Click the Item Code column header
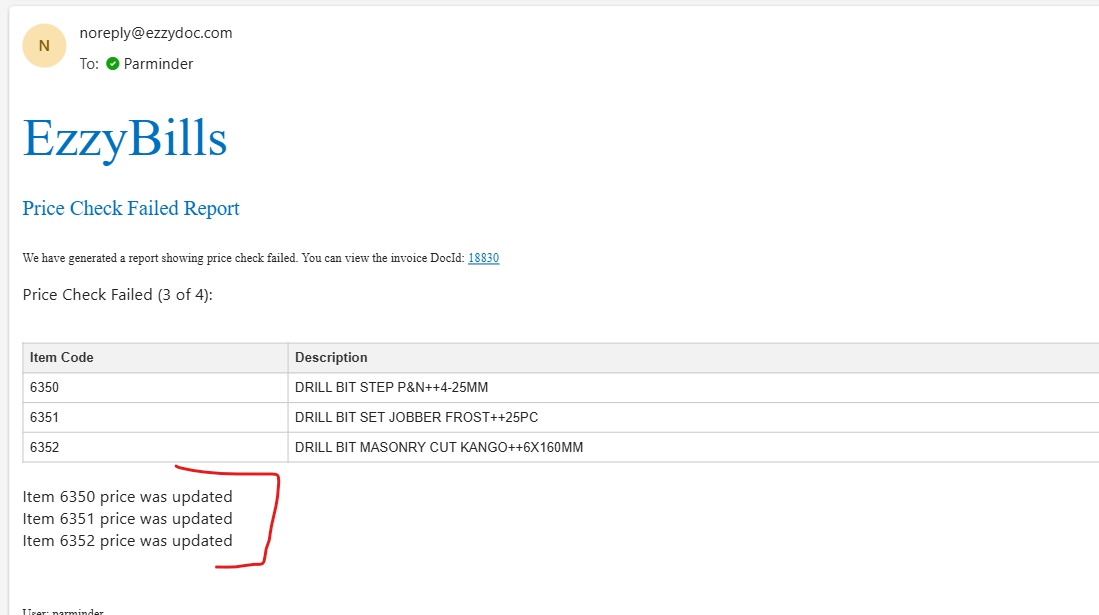The image size is (1099, 615). tap(156, 358)
